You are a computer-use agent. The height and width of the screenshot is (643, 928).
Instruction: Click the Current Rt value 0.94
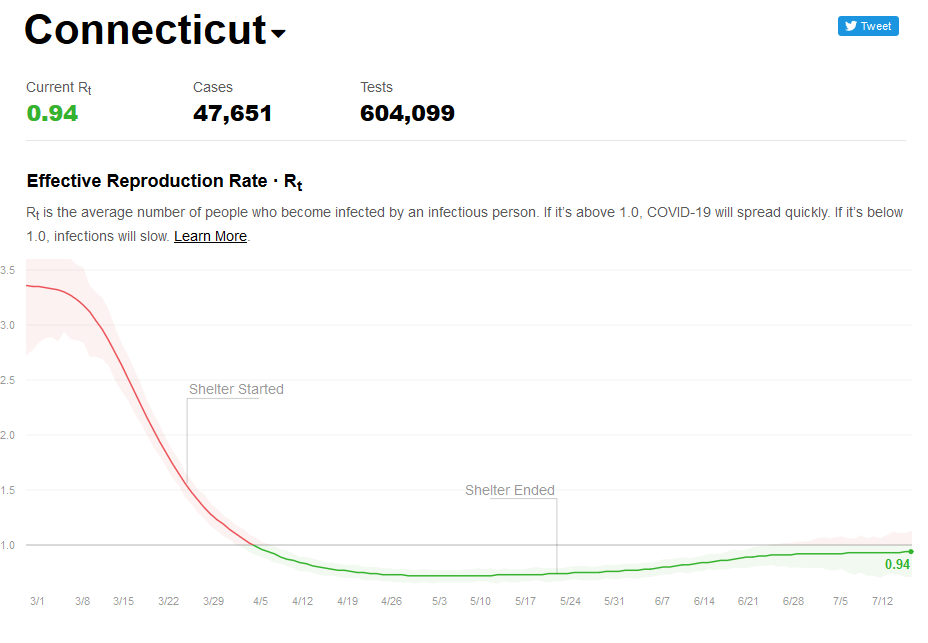[52, 113]
